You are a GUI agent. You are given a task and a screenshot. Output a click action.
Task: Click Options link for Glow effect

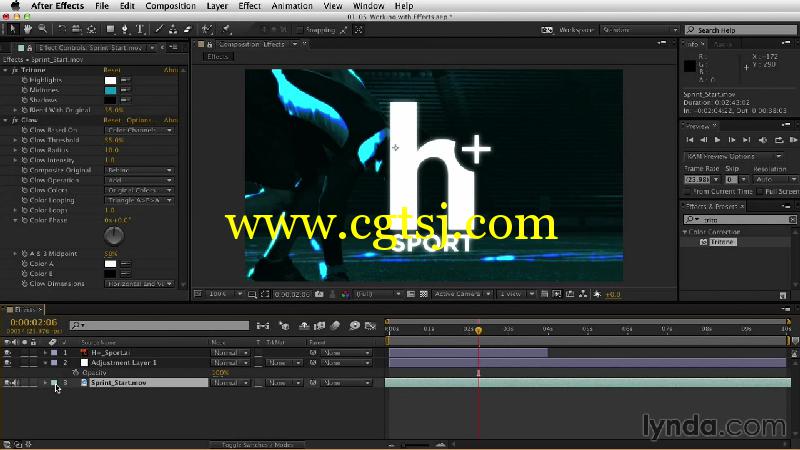click(x=138, y=120)
